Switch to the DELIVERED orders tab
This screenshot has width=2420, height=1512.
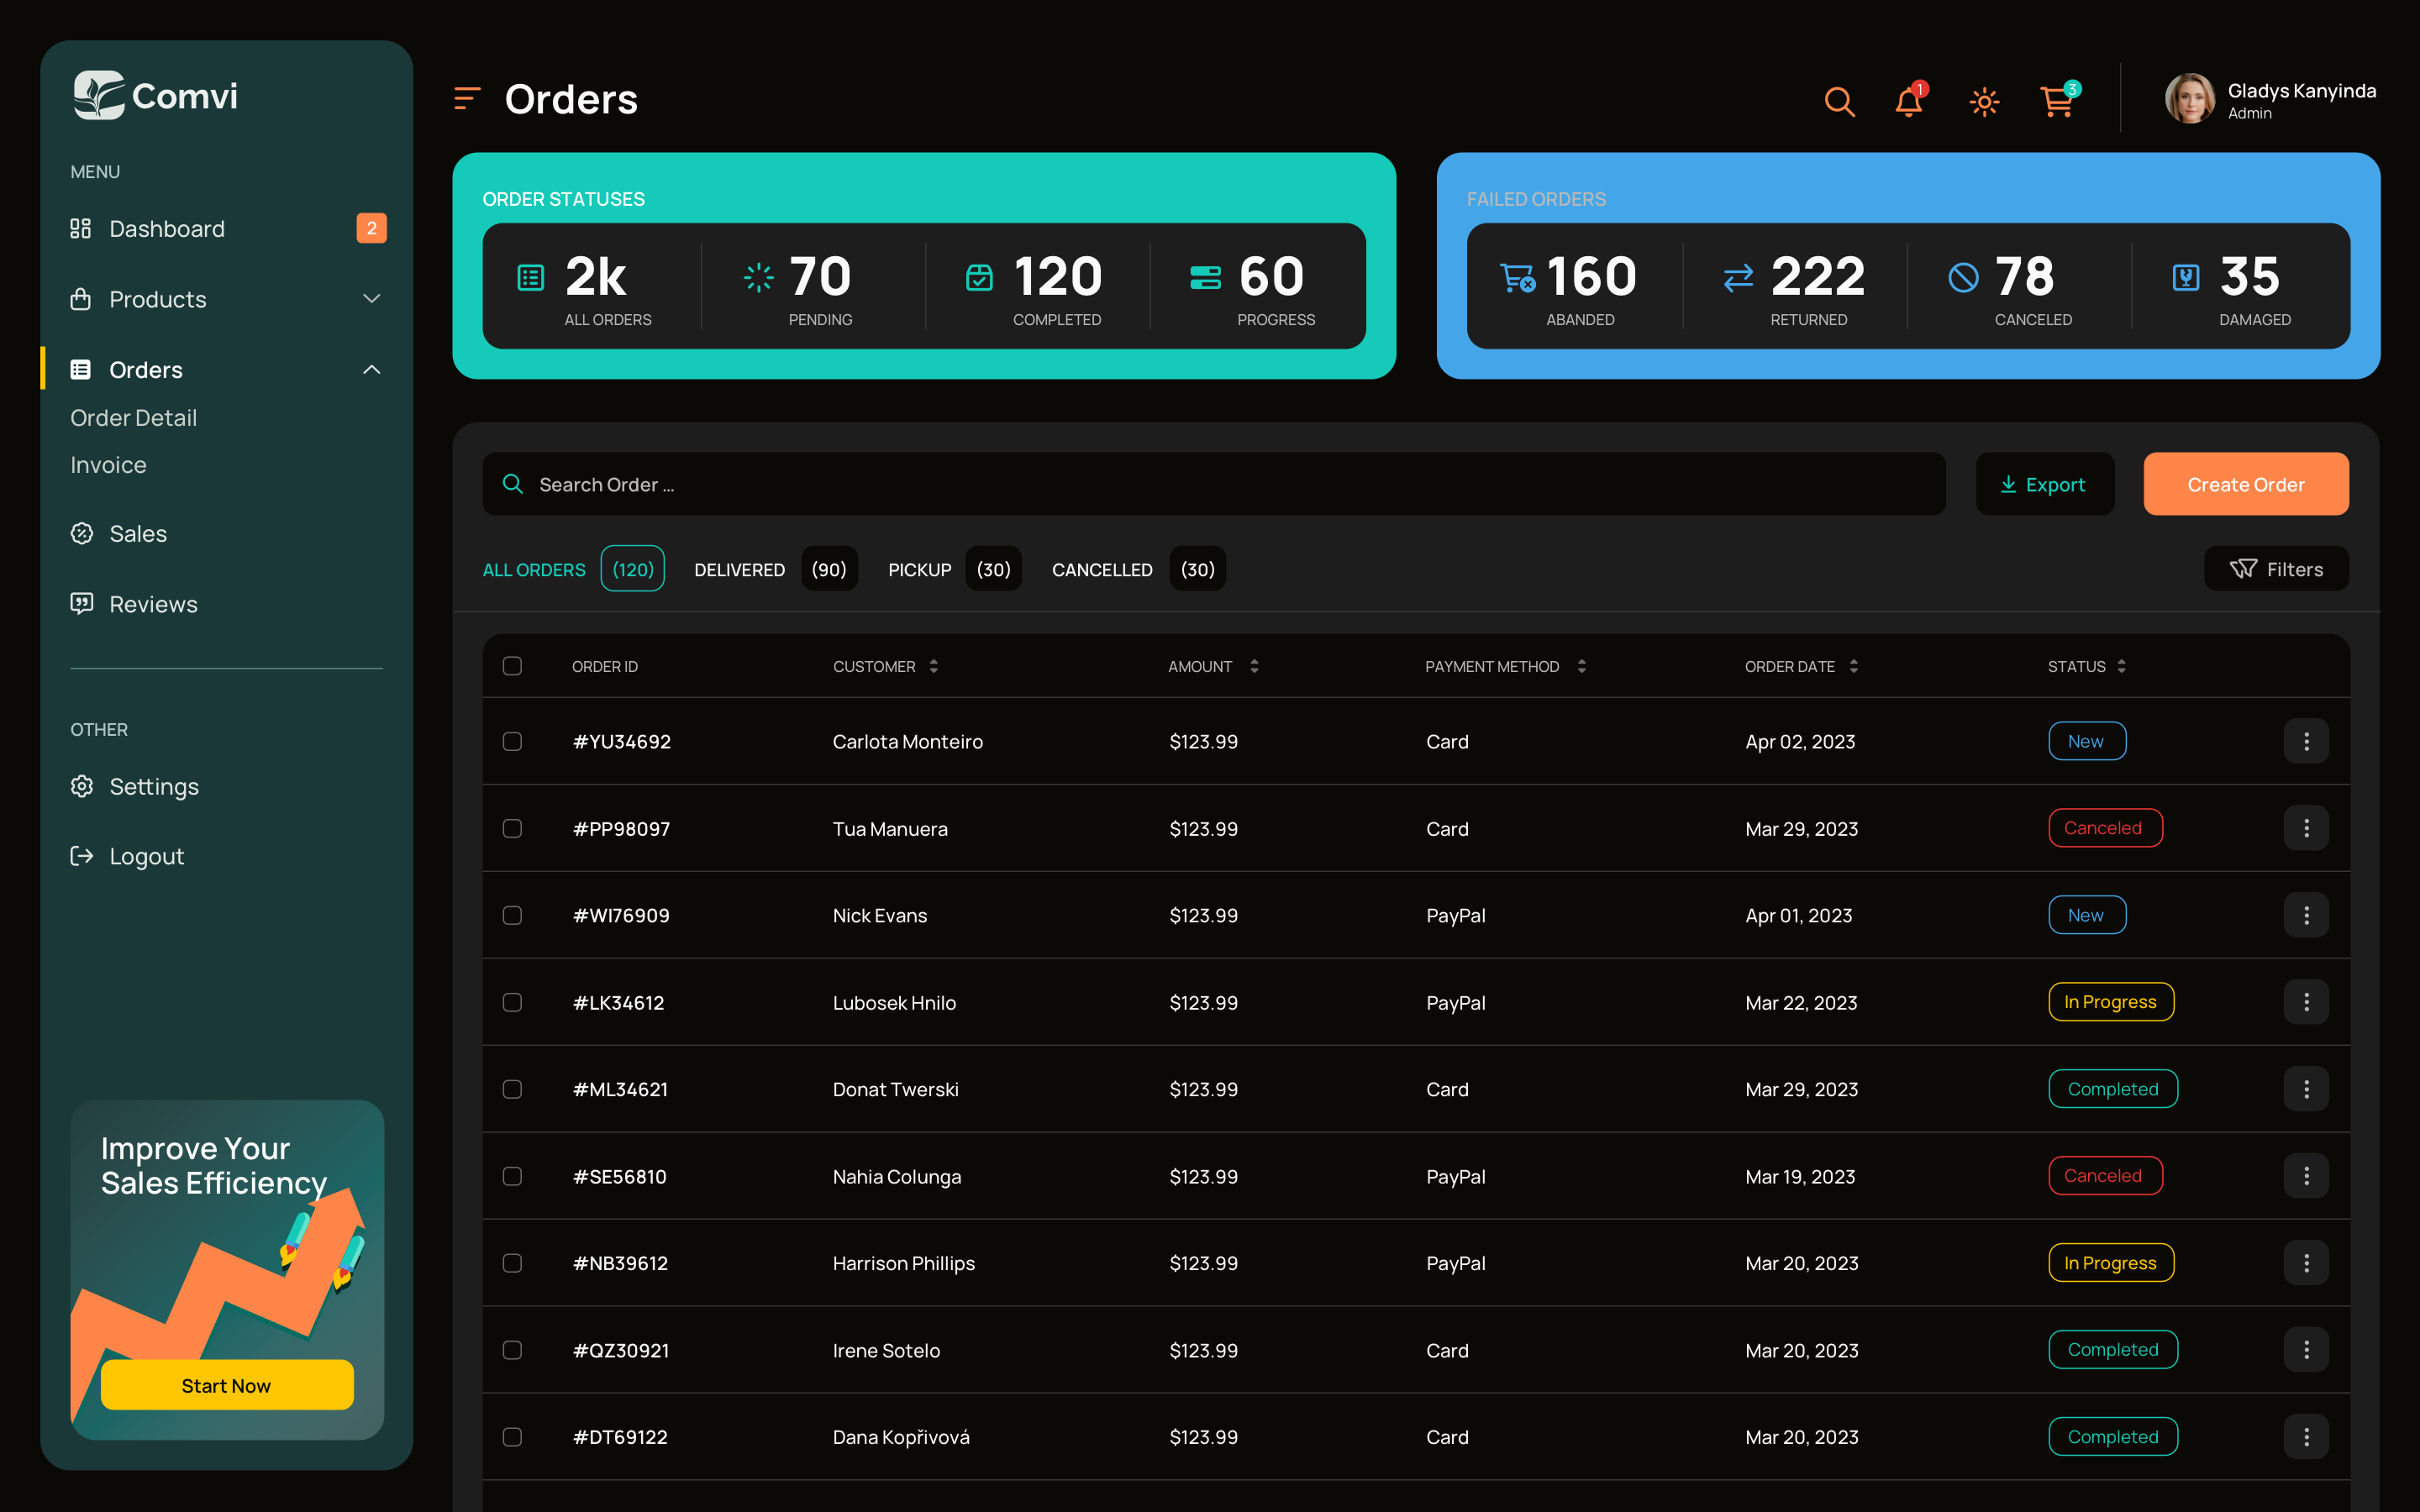click(739, 569)
